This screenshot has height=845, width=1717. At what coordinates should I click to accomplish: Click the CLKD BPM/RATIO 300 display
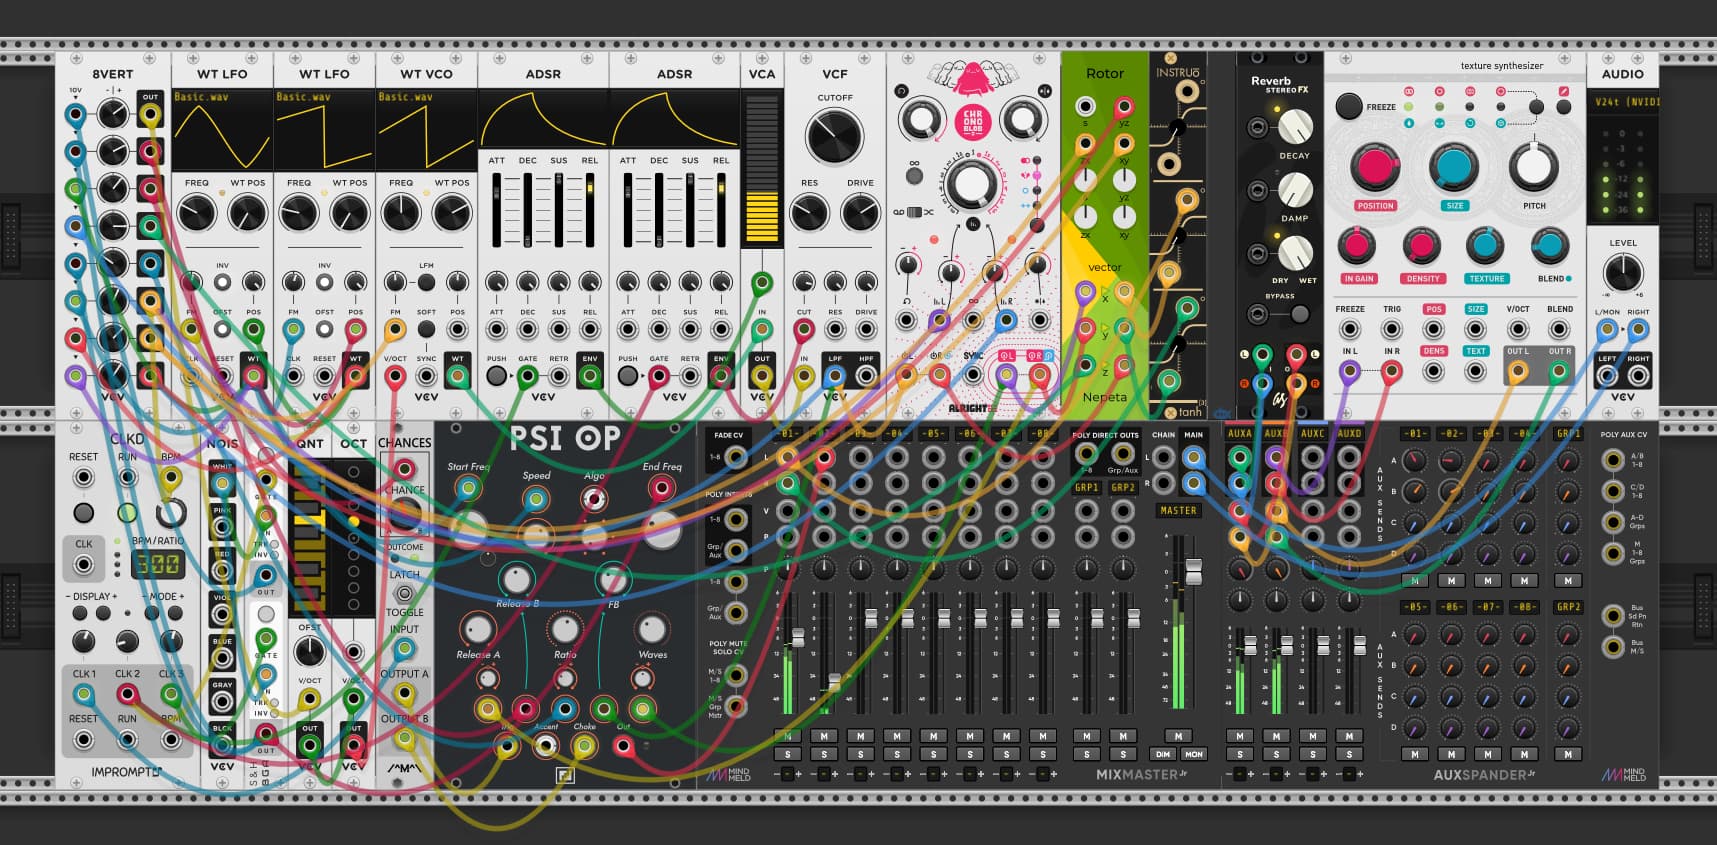[x=157, y=564]
